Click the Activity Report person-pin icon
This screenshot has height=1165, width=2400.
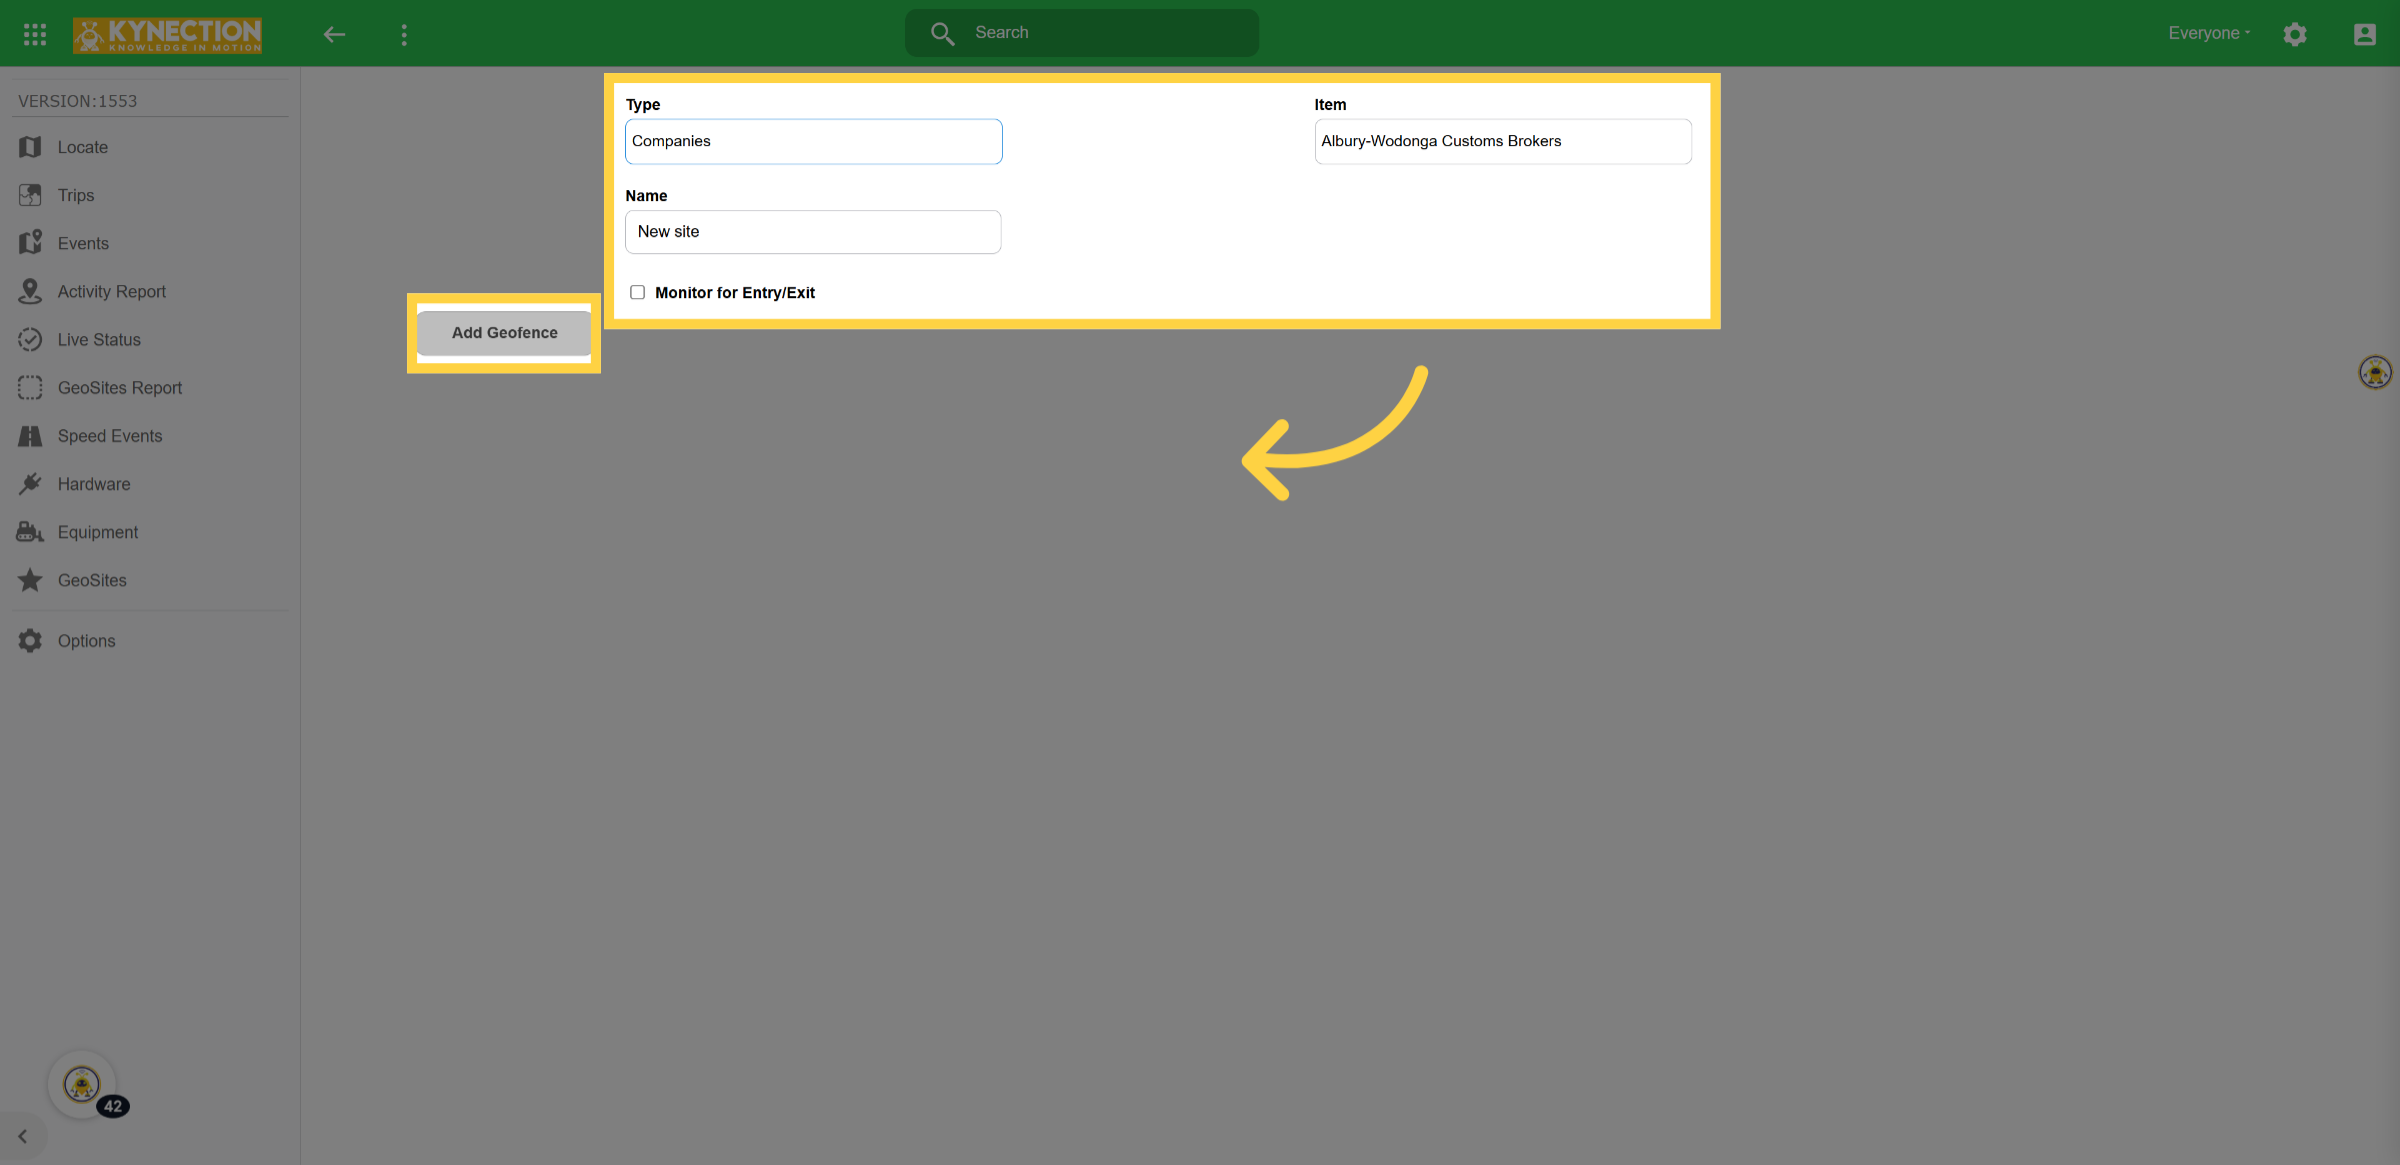[30, 291]
